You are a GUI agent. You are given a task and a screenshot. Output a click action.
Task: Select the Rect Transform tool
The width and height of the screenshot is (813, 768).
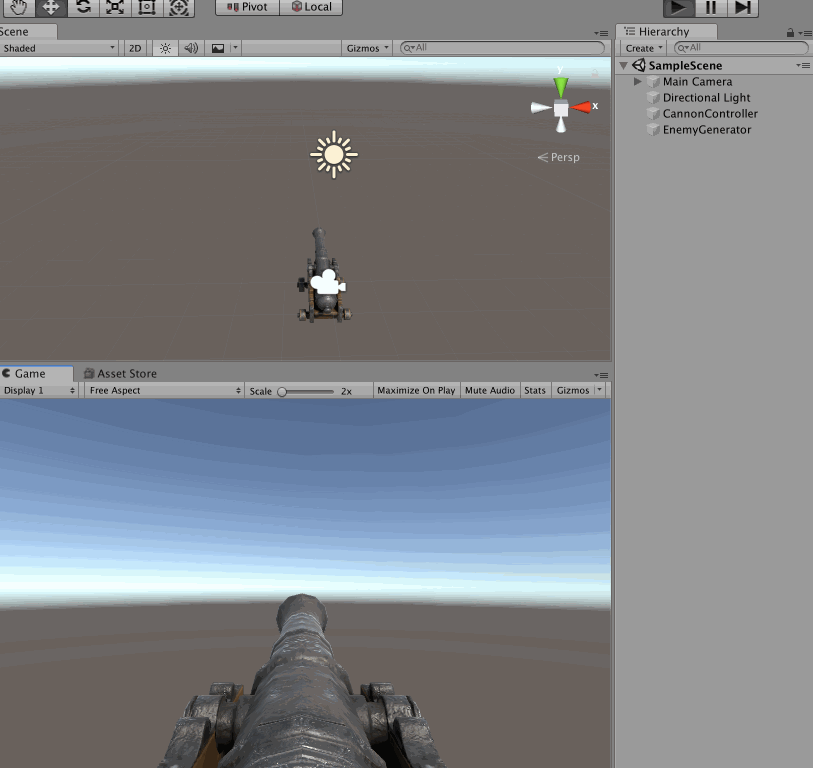click(146, 7)
